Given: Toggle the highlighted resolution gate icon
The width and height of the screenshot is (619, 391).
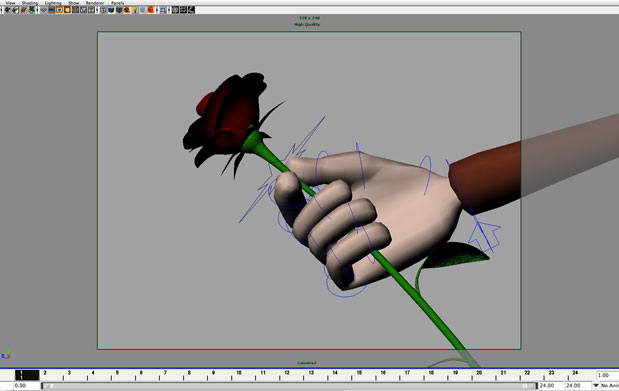Looking at the screenshot, I should [59, 10].
